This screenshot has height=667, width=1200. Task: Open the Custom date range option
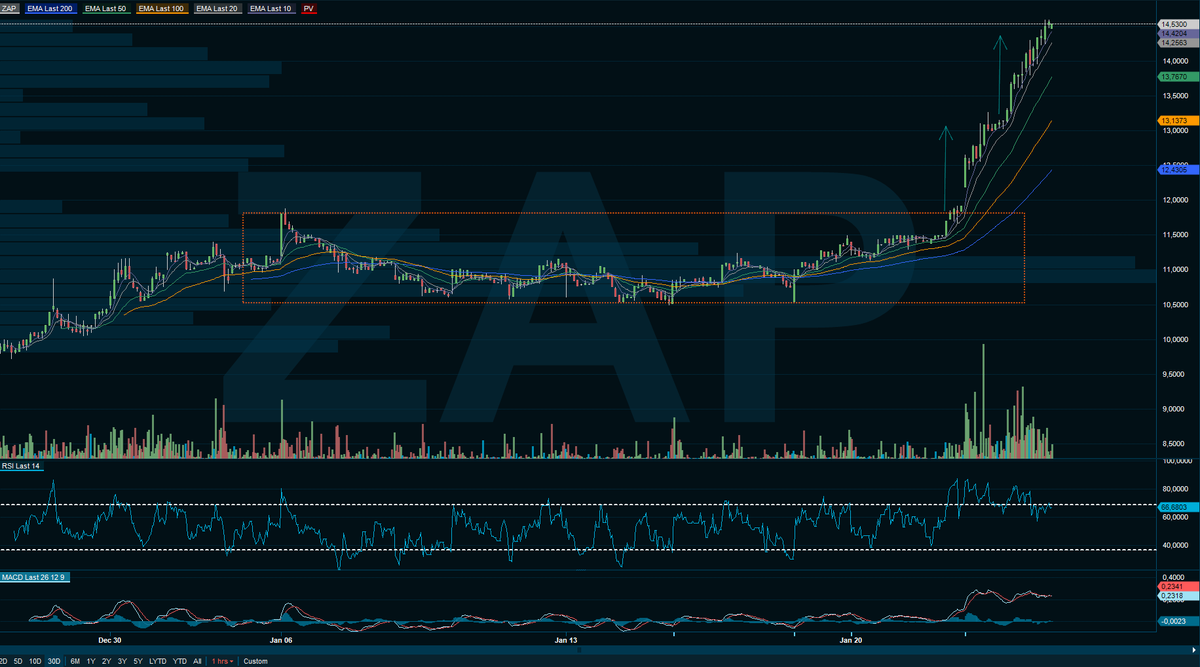(256, 661)
